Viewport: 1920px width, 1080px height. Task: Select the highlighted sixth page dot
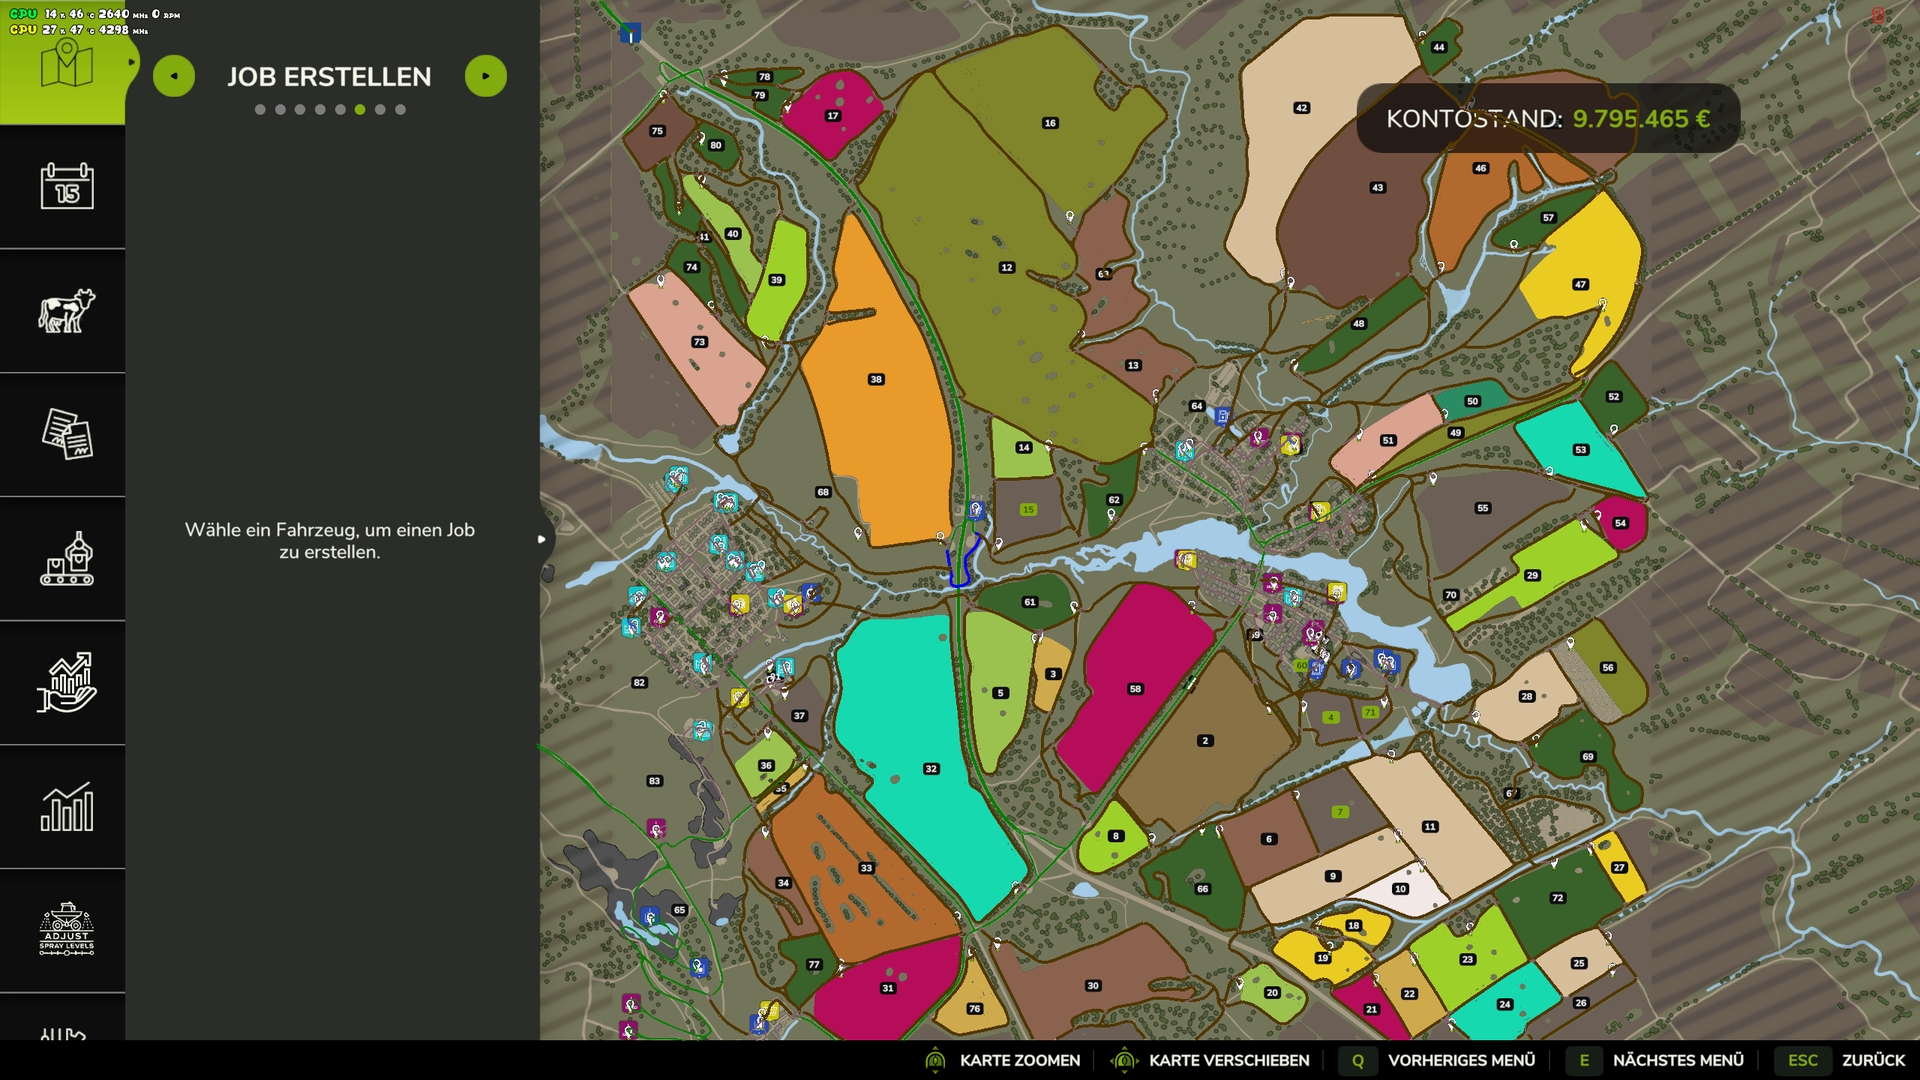pyautogui.click(x=360, y=110)
